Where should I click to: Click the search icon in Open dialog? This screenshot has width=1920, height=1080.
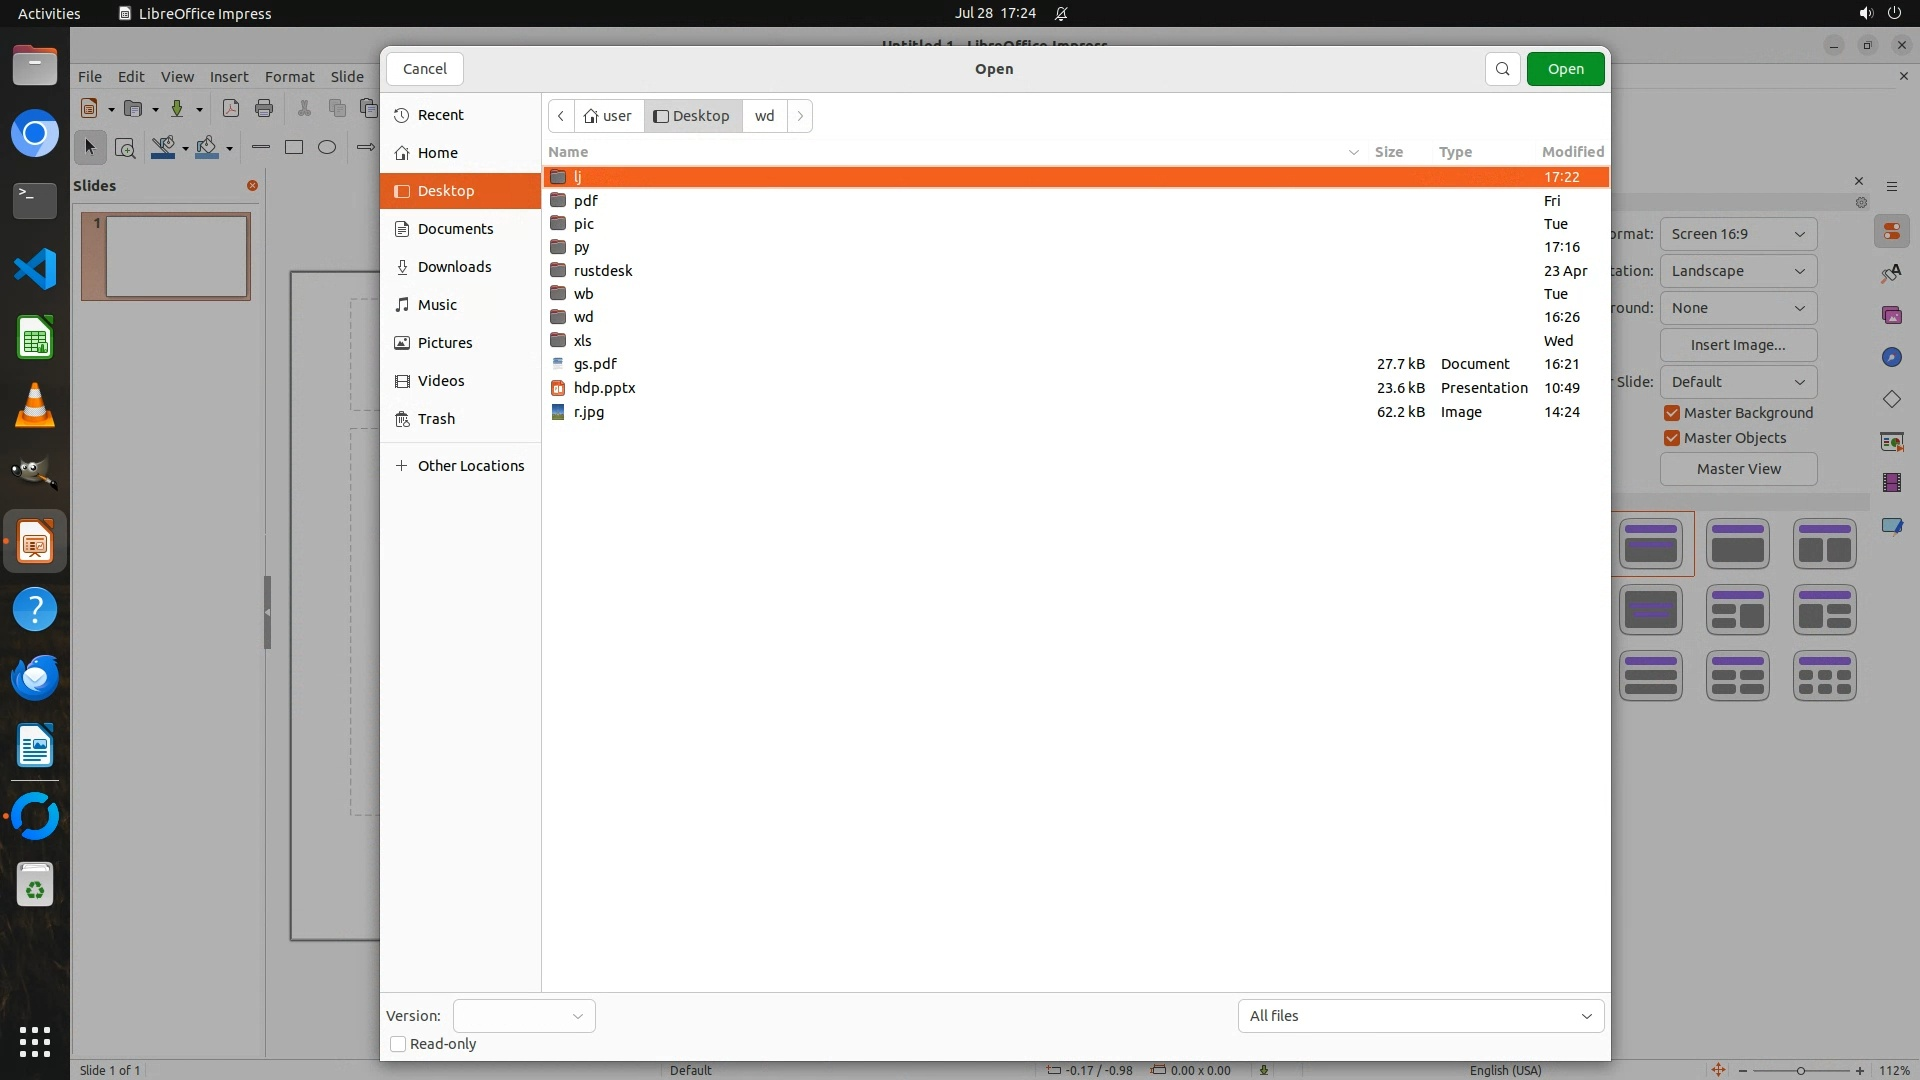(1502, 69)
